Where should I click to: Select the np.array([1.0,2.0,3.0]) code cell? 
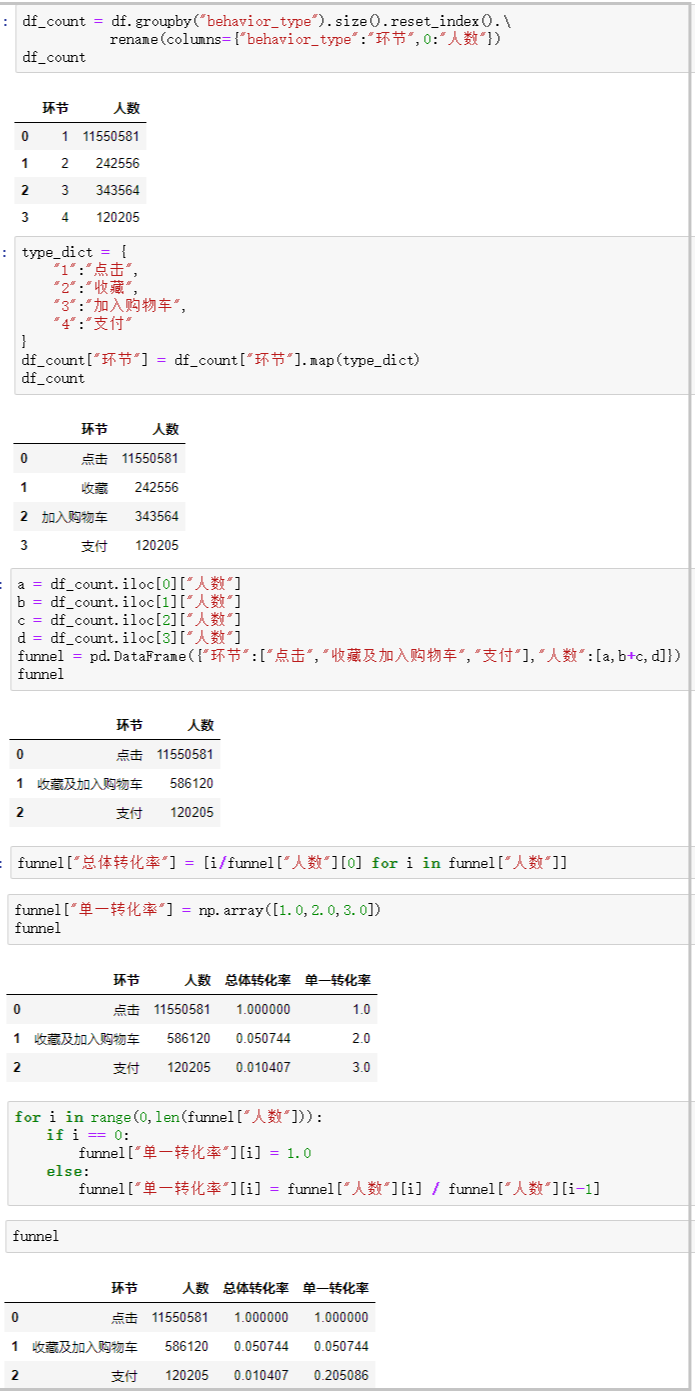350,919
